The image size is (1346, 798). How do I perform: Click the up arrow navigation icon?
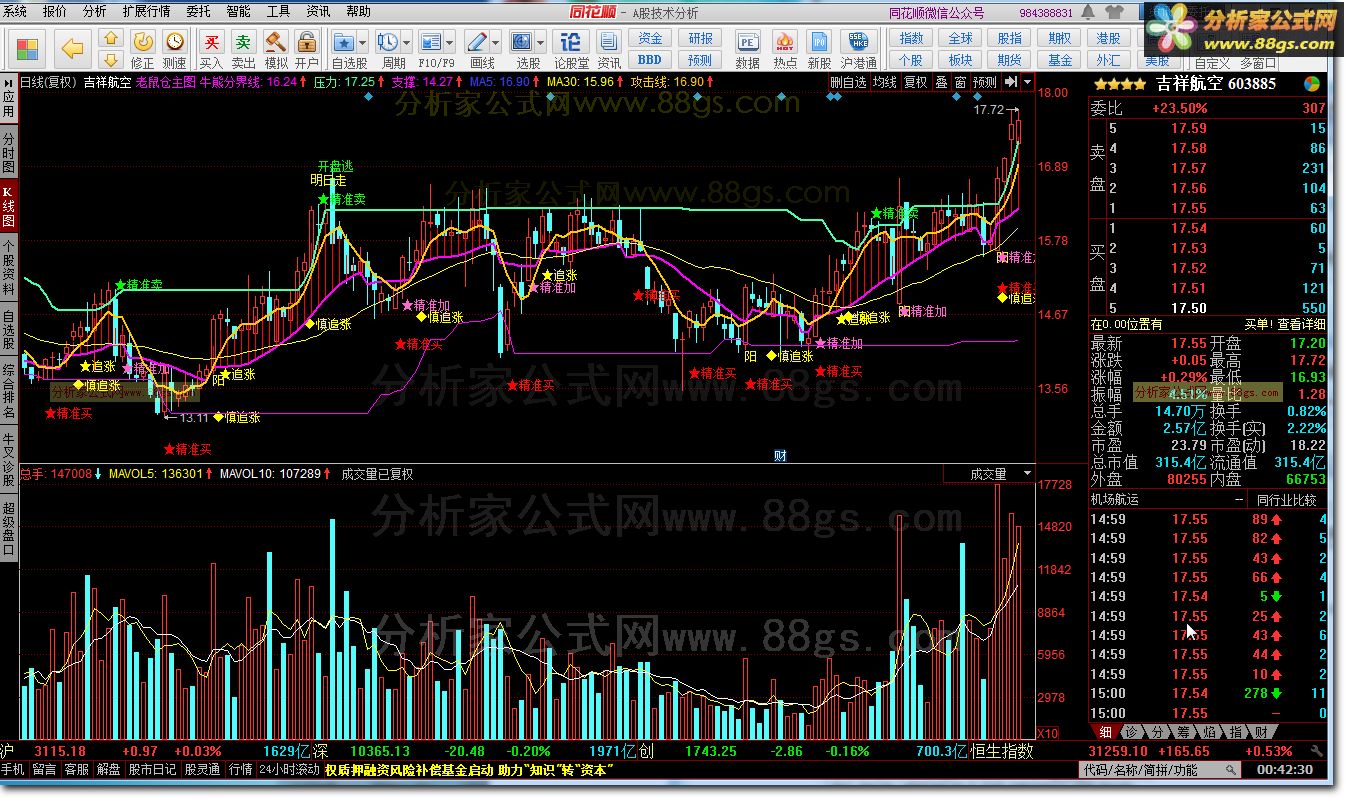112,39
